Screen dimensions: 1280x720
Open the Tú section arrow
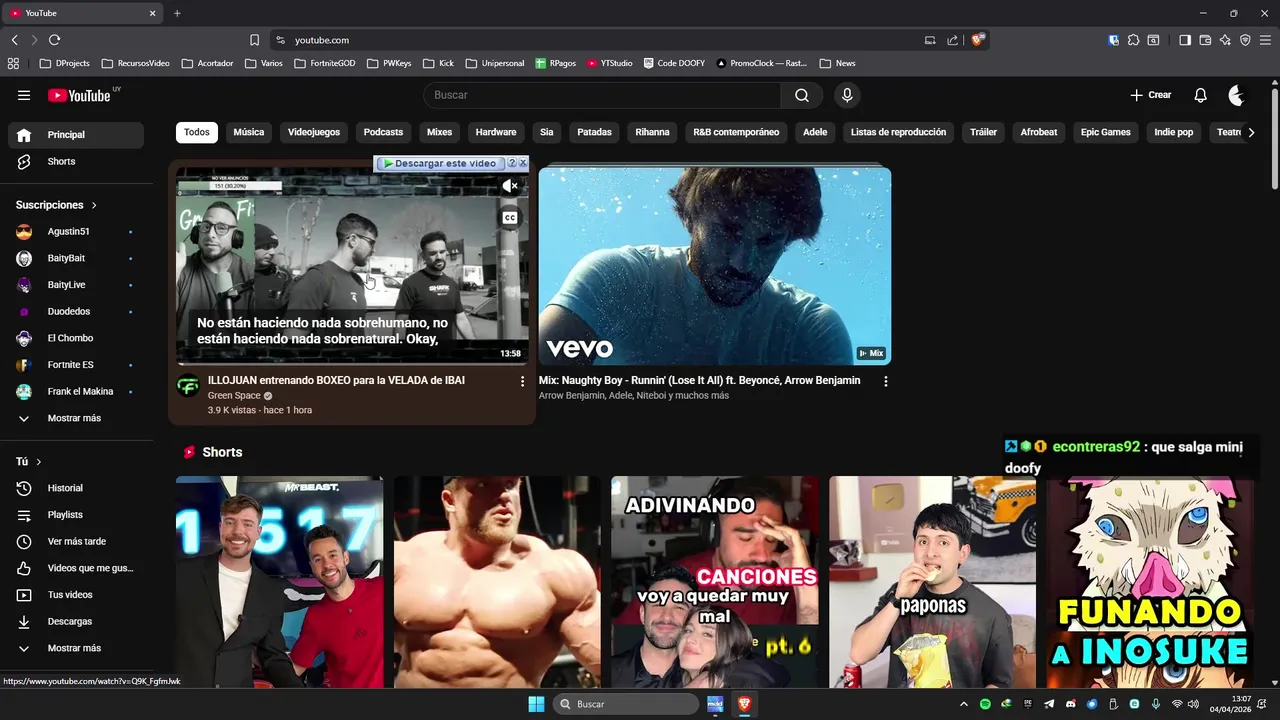[39, 462]
